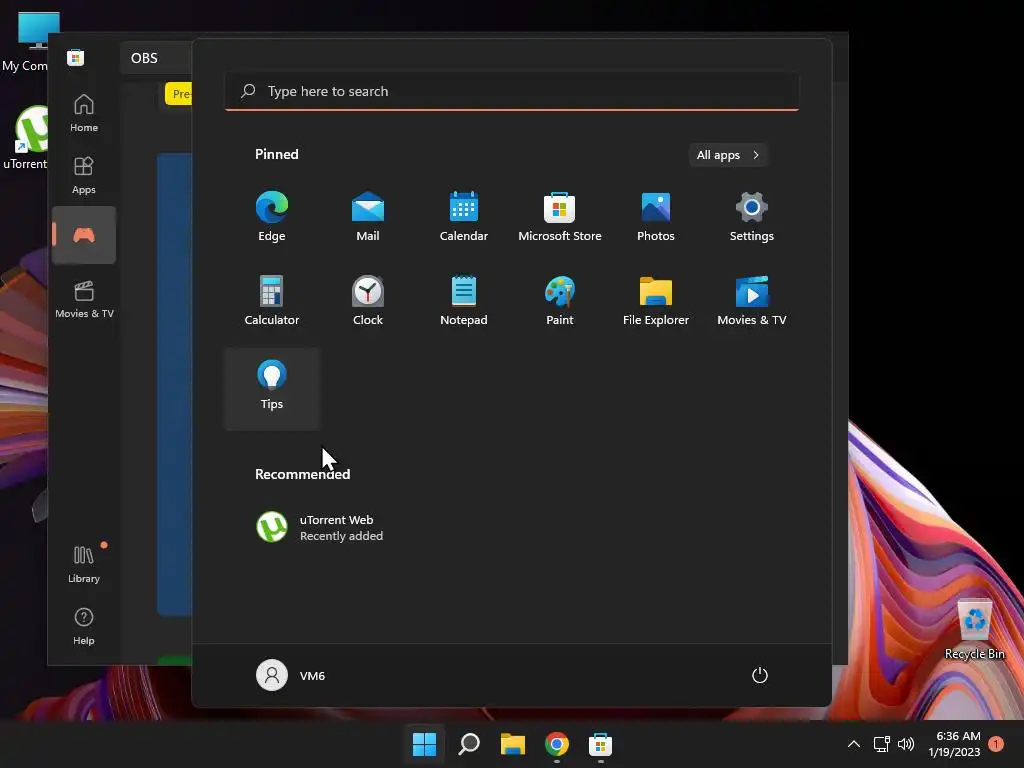Select Gaming tab in Microsoft Store sidebar
The width and height of the screenshot is (1024, 768).
[84, 235]
